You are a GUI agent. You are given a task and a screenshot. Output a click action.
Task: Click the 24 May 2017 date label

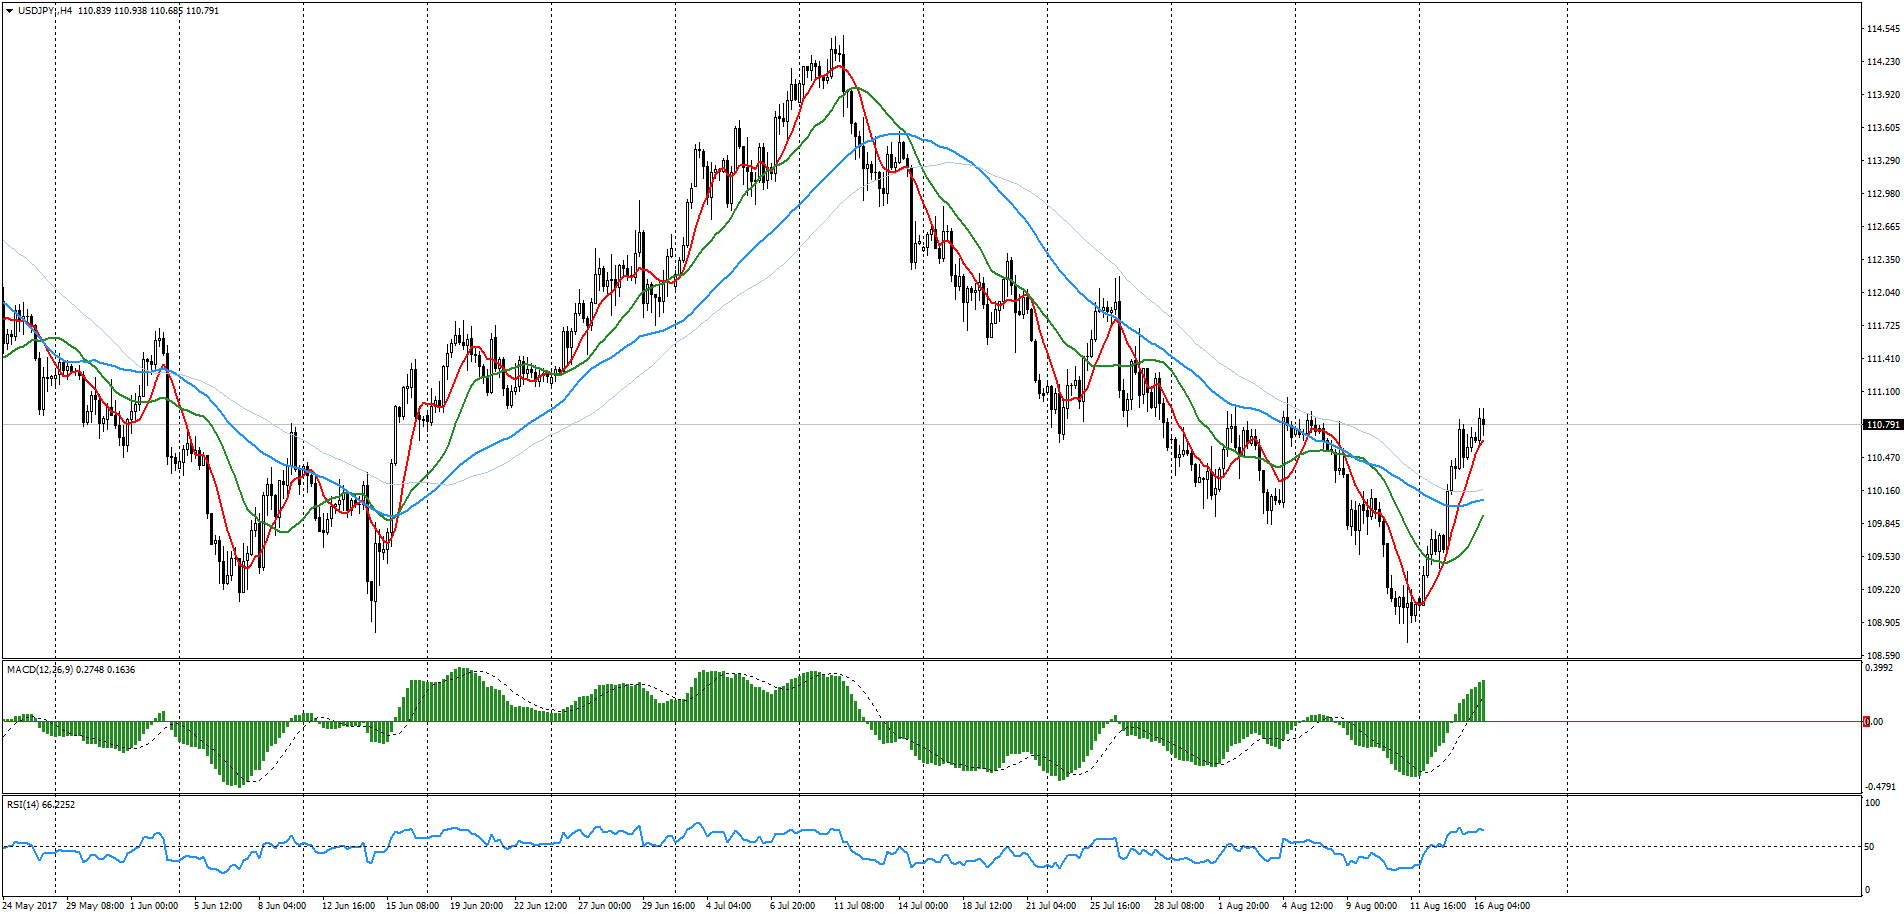point(30,906)
